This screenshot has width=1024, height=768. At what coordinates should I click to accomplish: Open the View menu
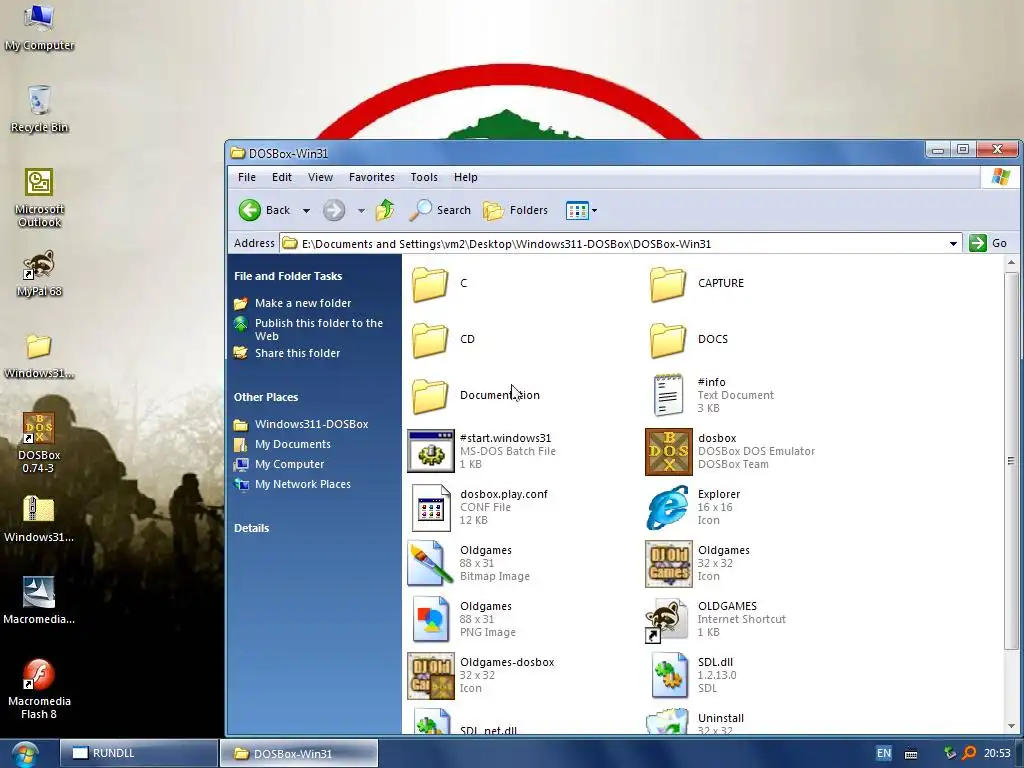pos(320,177)
